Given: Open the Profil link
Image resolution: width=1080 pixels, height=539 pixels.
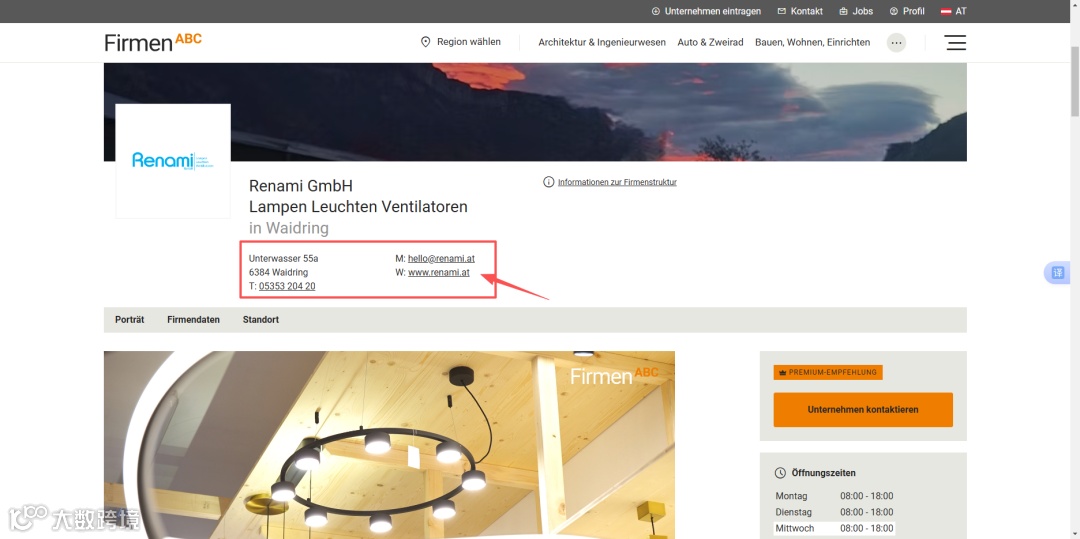Looking at the screenshot, I should [913, 12].
